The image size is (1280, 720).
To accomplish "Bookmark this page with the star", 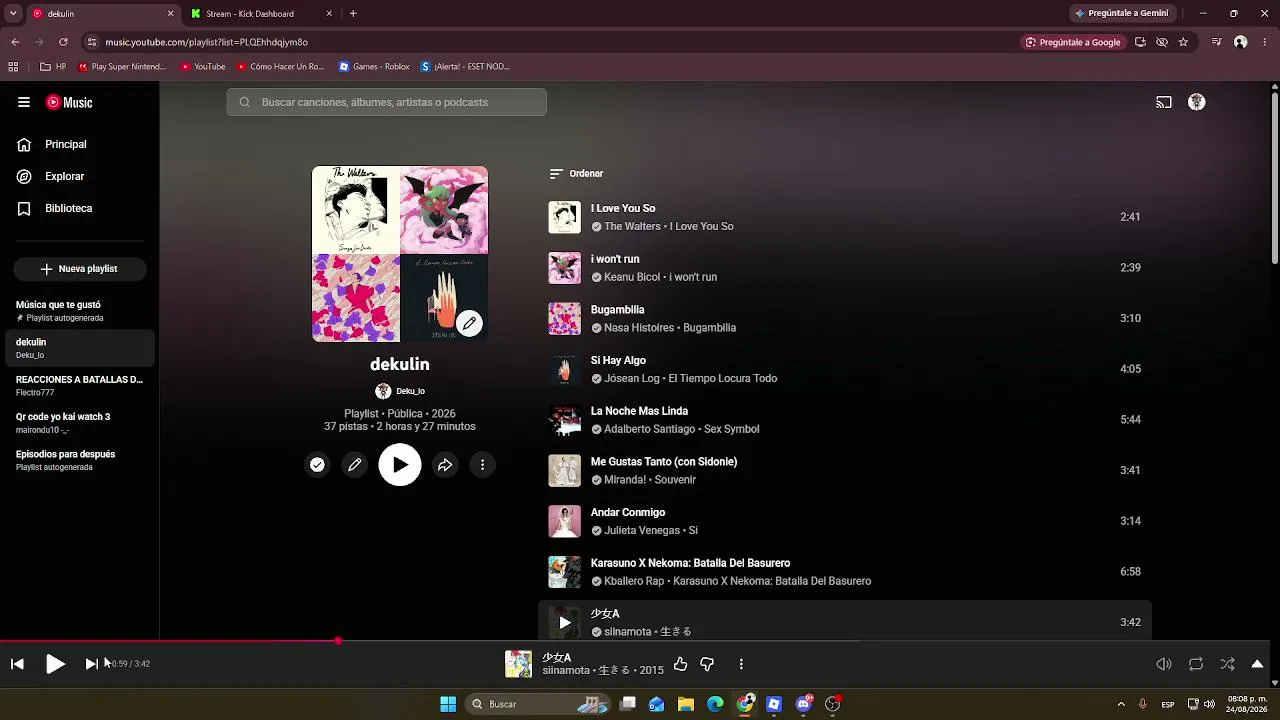I will [1183, 42].
